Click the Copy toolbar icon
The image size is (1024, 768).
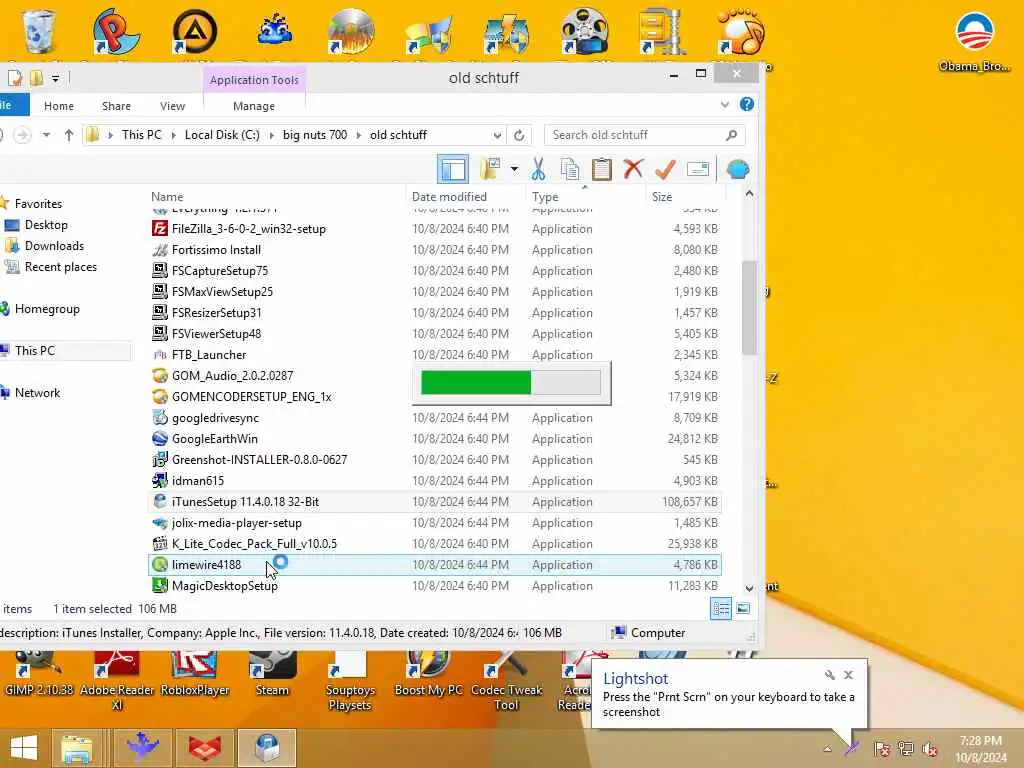(569, 169)
